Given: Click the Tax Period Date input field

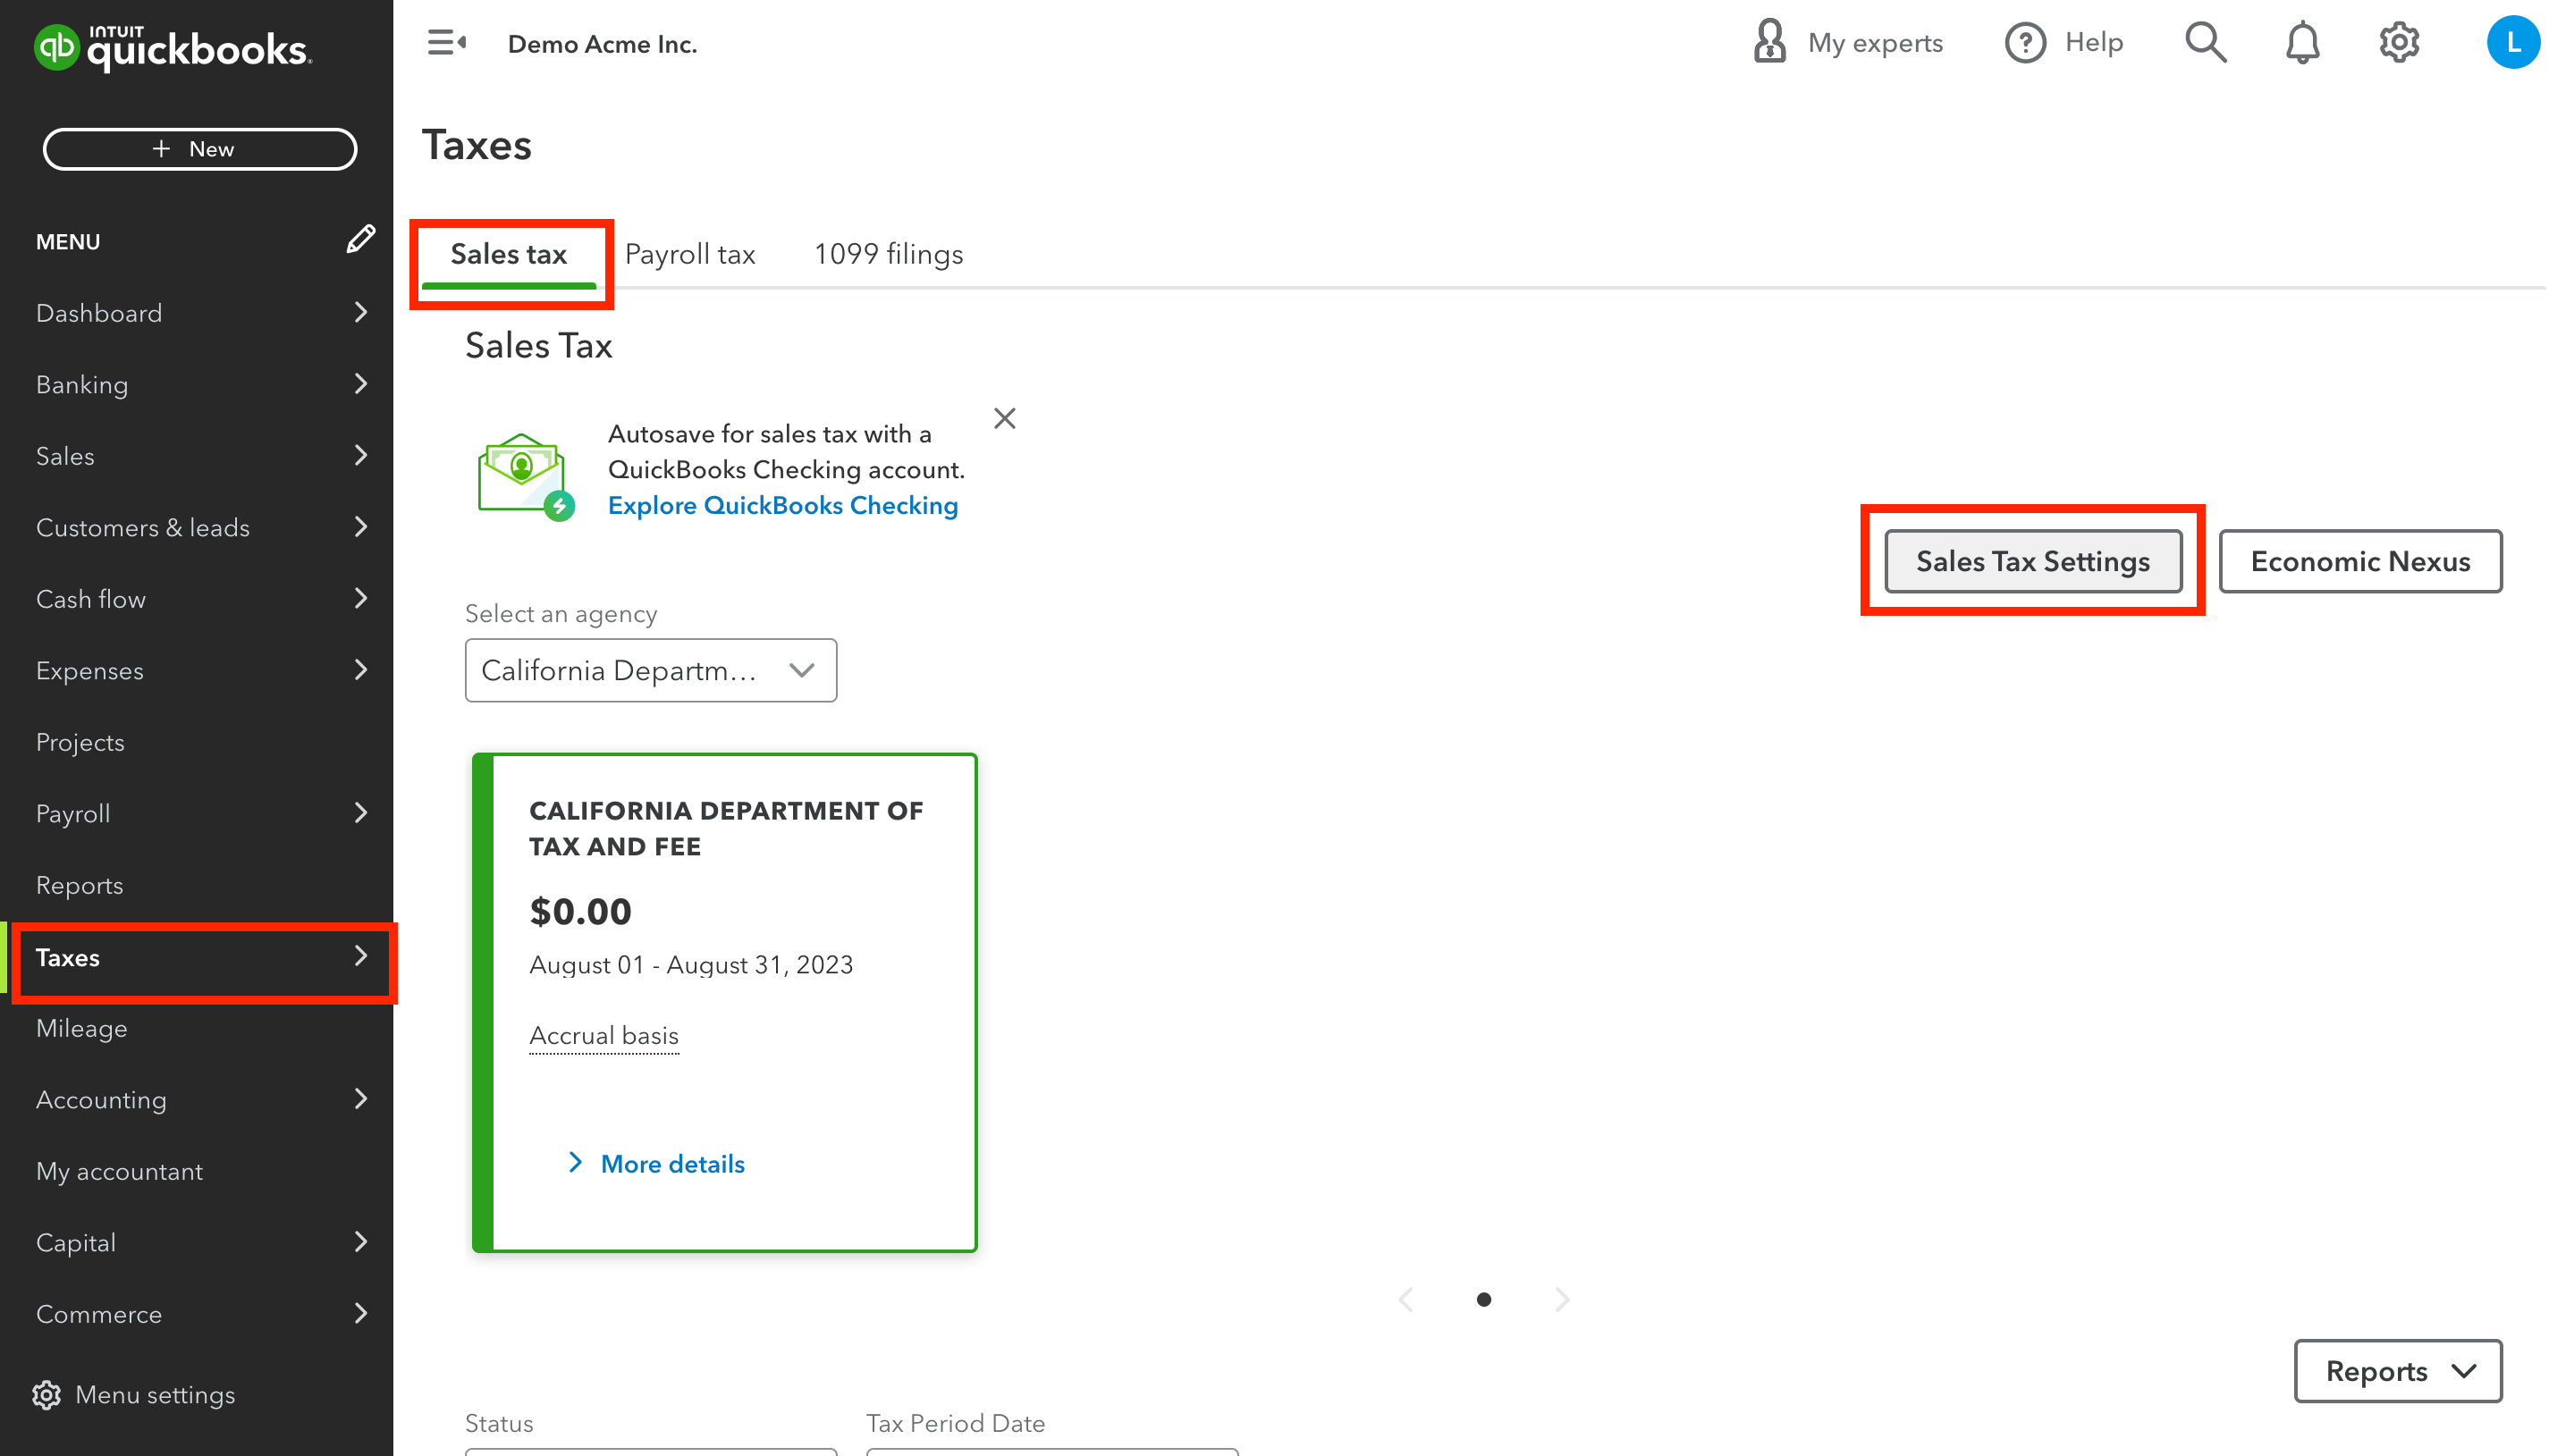Looking at the screenshot, I should pyautogui.click(x=1050, y=1453).
